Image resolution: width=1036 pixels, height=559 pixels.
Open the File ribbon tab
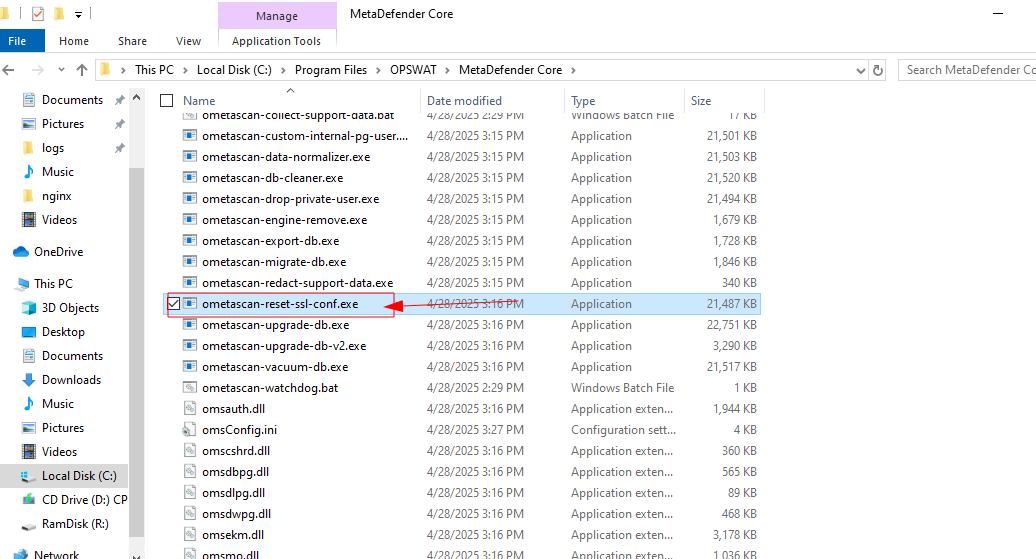click(18, 41)
